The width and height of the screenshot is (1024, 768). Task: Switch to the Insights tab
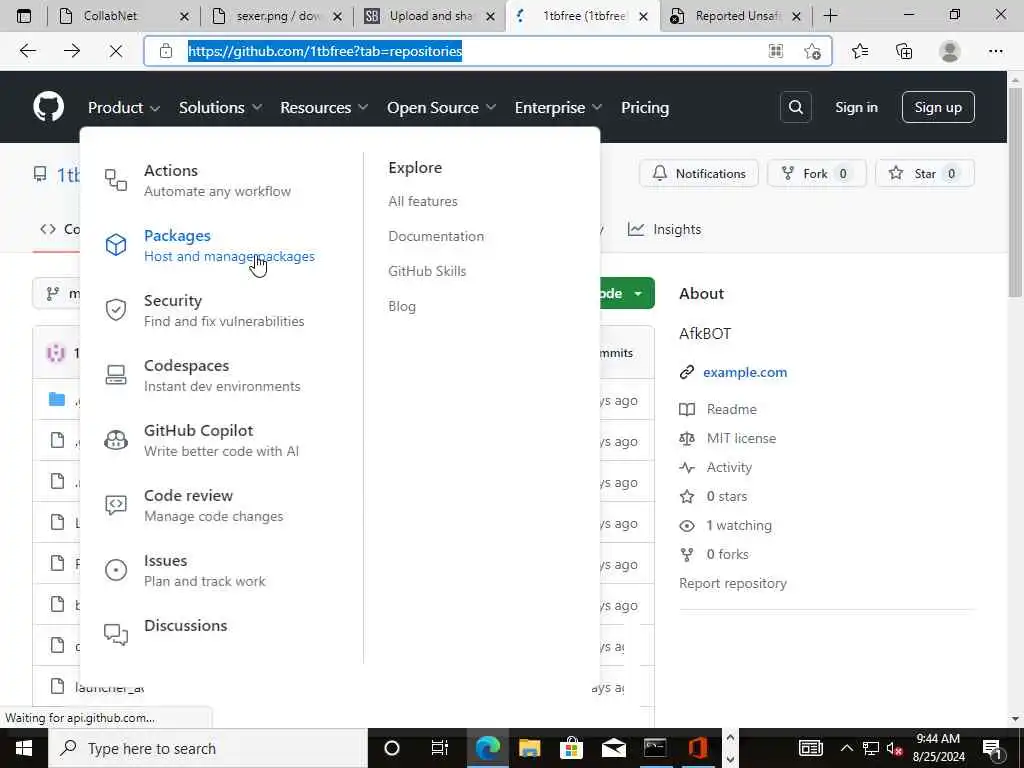point(665,229)
